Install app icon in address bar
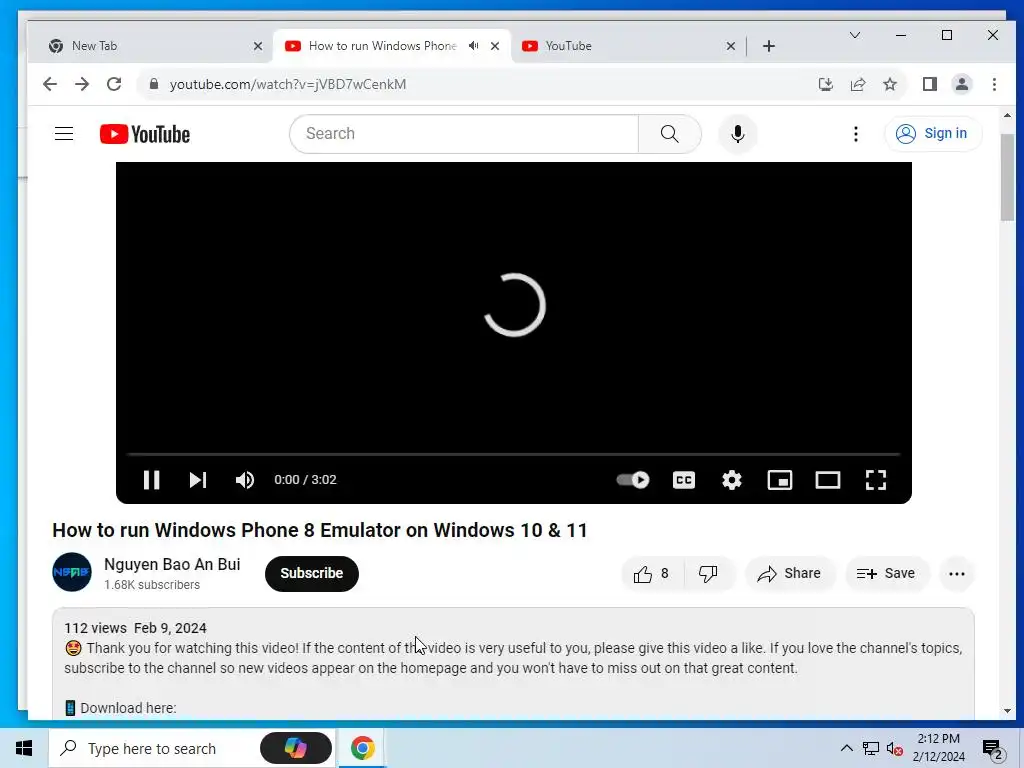 [x=825, y=84]
